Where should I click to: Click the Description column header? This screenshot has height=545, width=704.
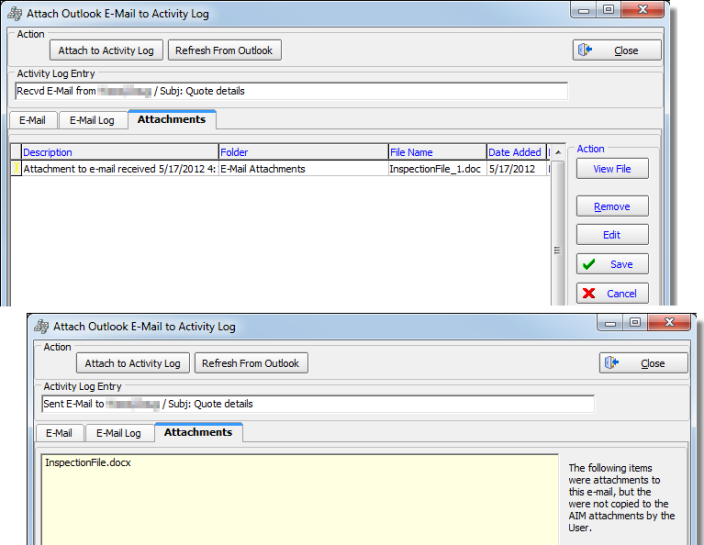coord(118,152)
